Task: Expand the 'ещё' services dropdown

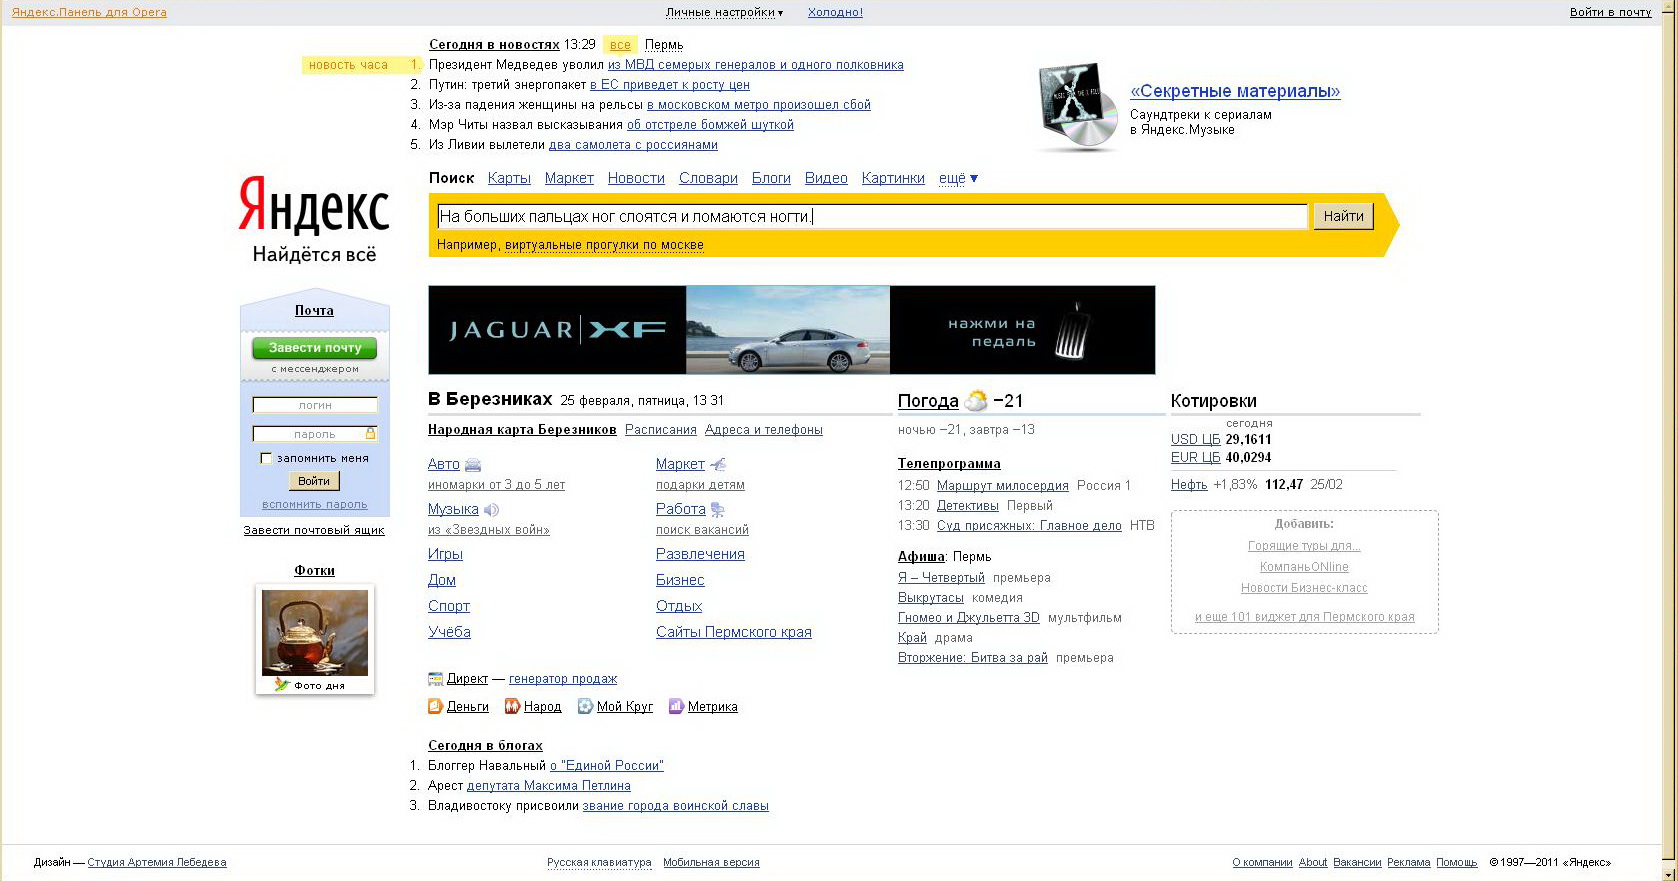Action: click(958, 178)
